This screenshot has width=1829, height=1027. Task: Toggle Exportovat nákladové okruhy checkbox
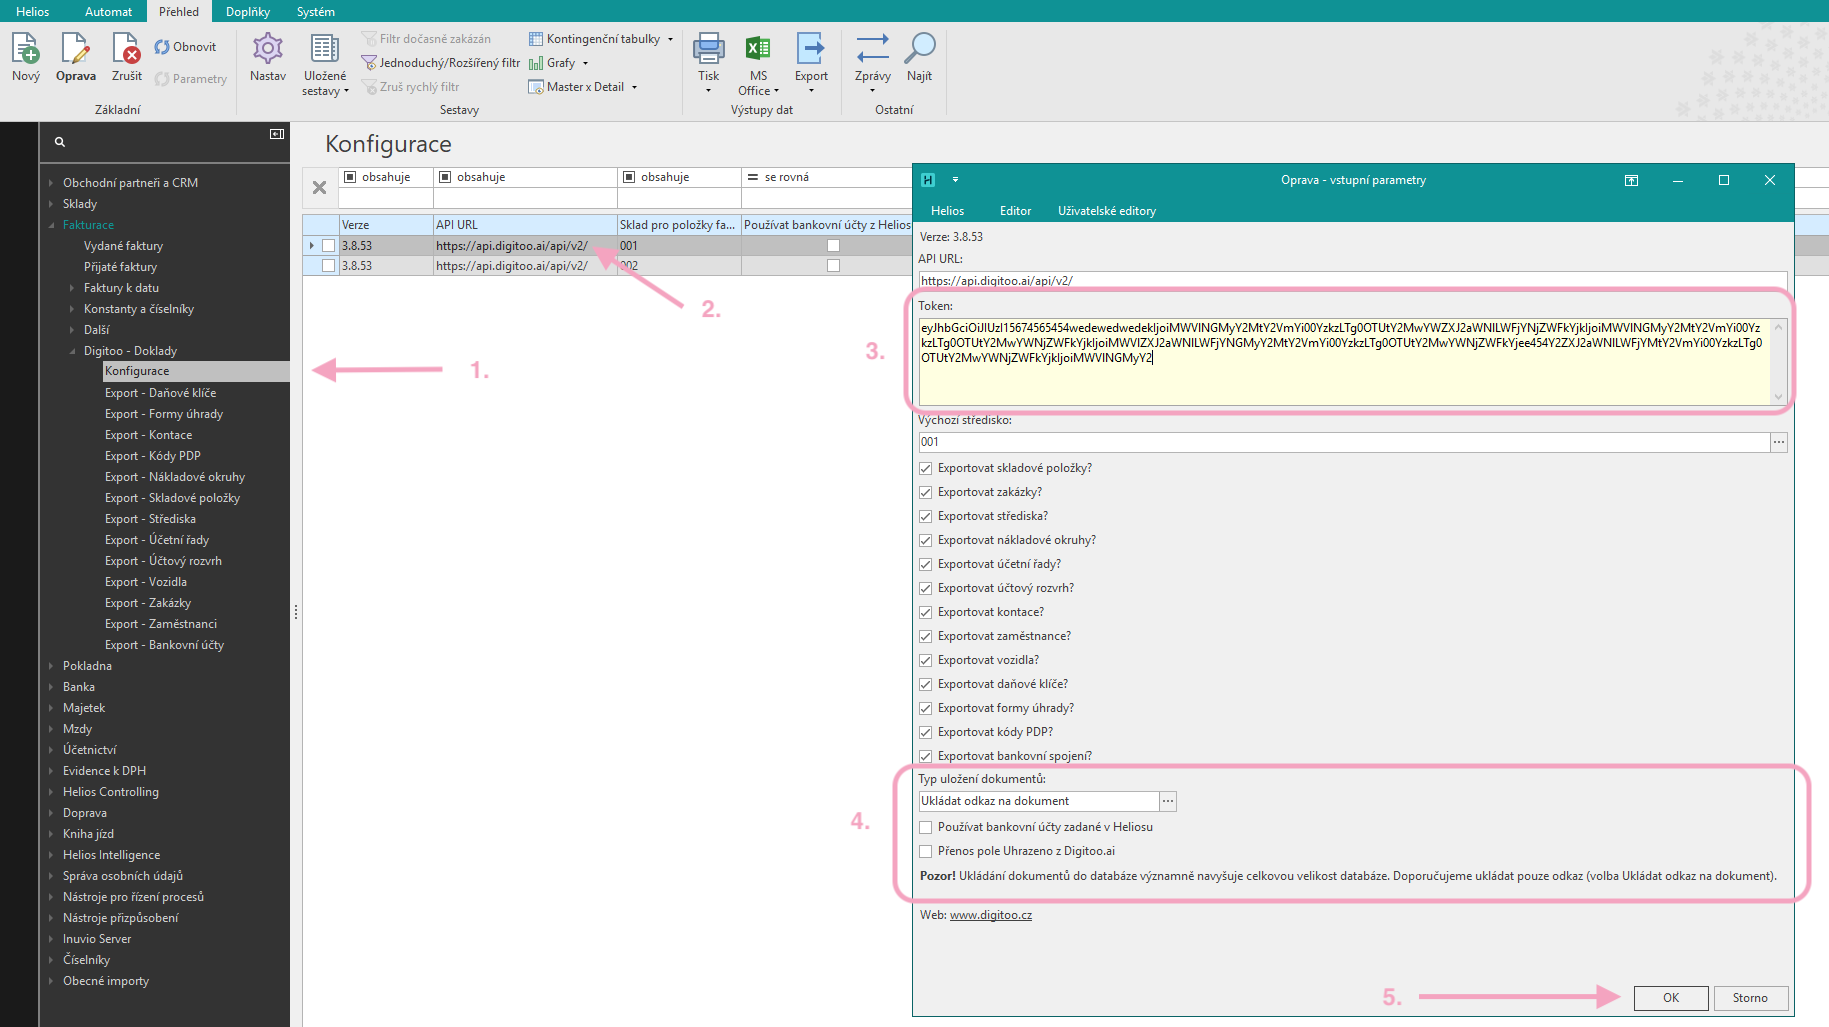pyautogui.click(x=926, y=540)
